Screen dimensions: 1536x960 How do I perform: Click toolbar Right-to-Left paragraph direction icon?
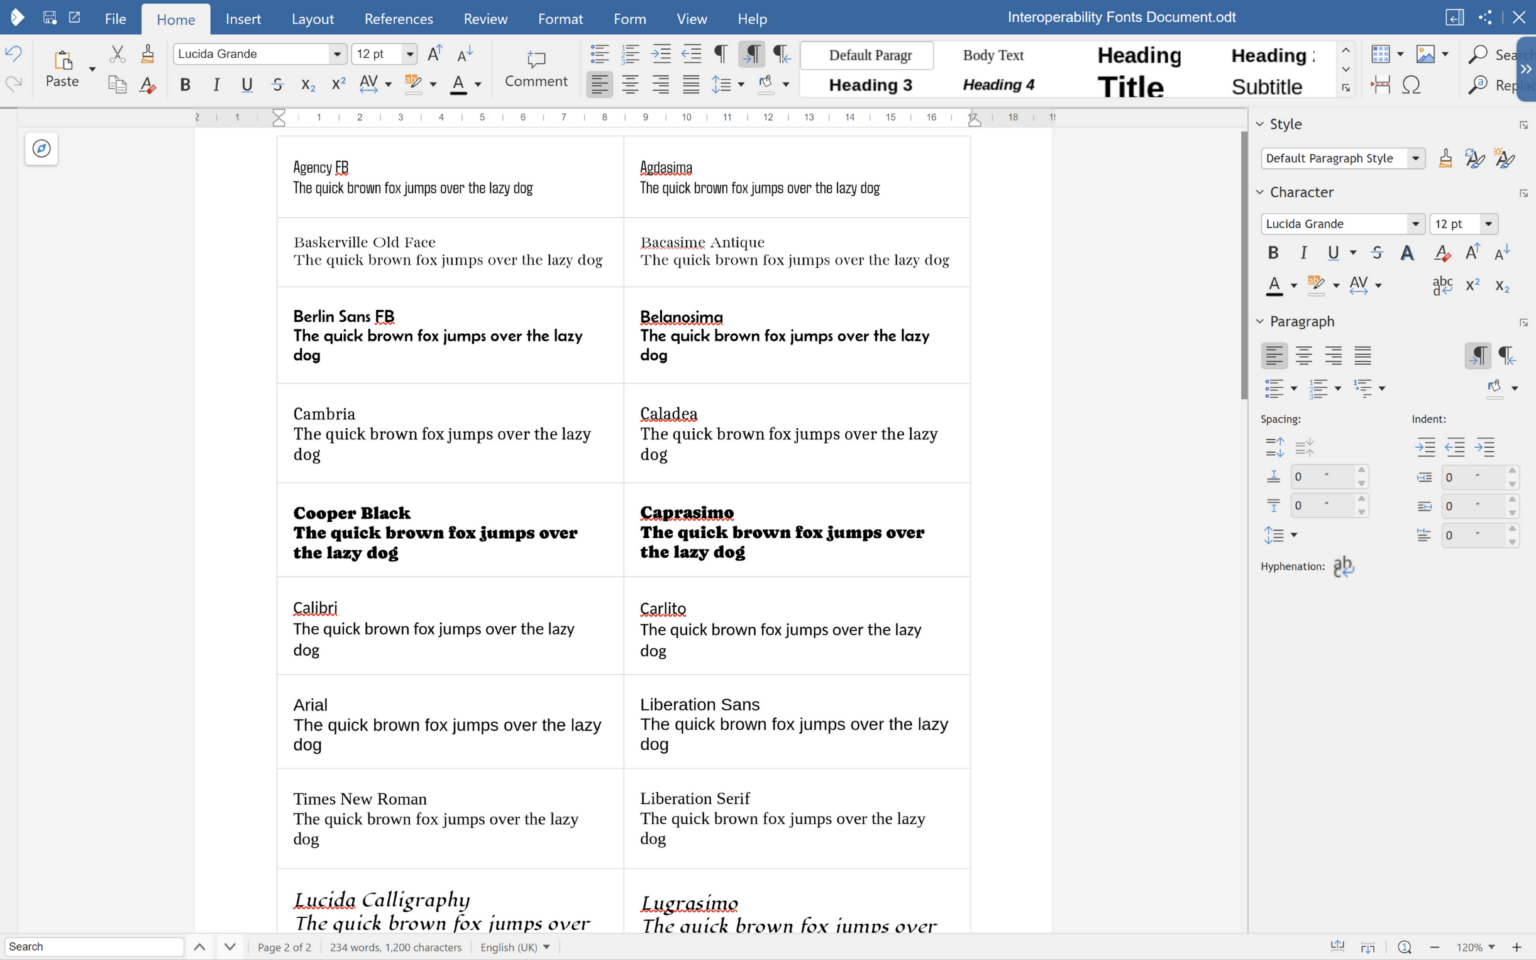[x=782, y=54]
